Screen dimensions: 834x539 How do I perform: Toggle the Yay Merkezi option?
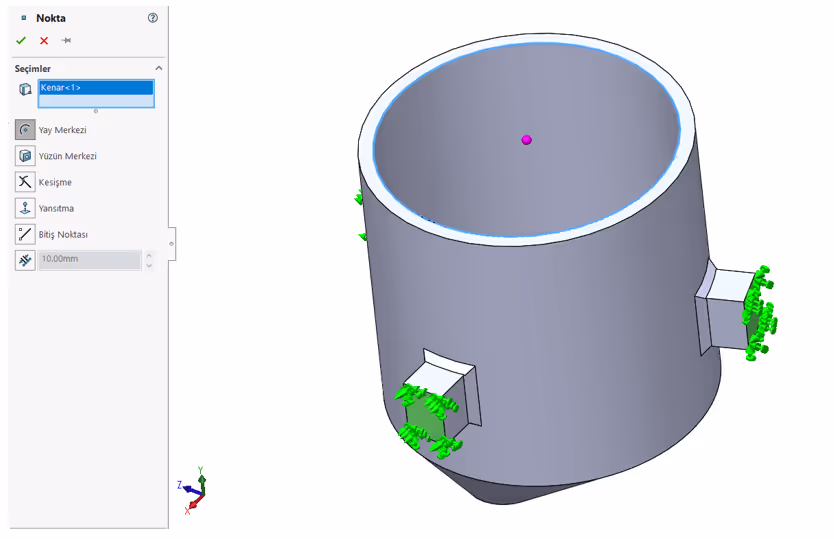[x=25, y=130]
